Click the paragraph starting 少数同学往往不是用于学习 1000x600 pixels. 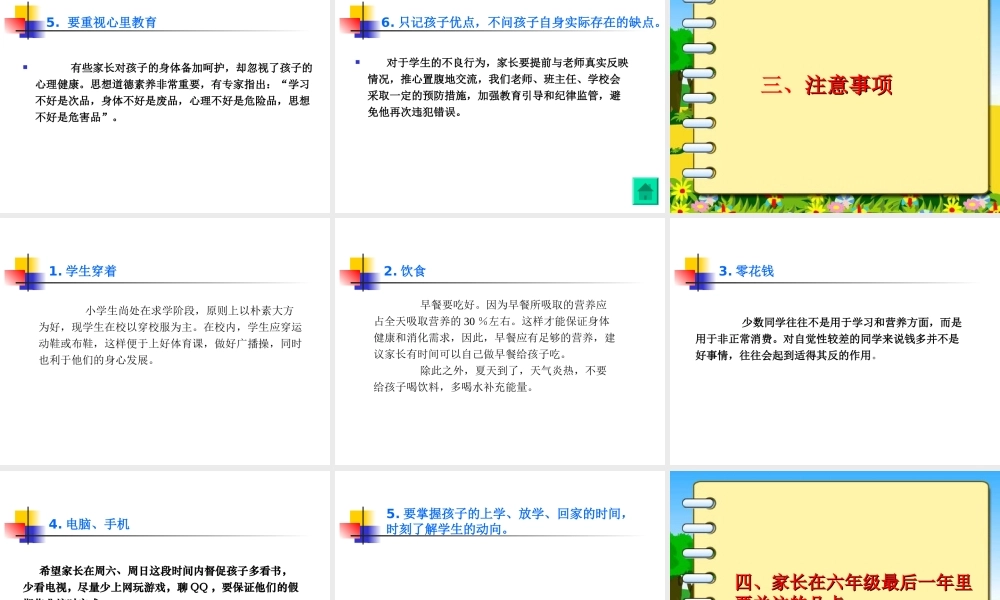click(x=828, y=339)
